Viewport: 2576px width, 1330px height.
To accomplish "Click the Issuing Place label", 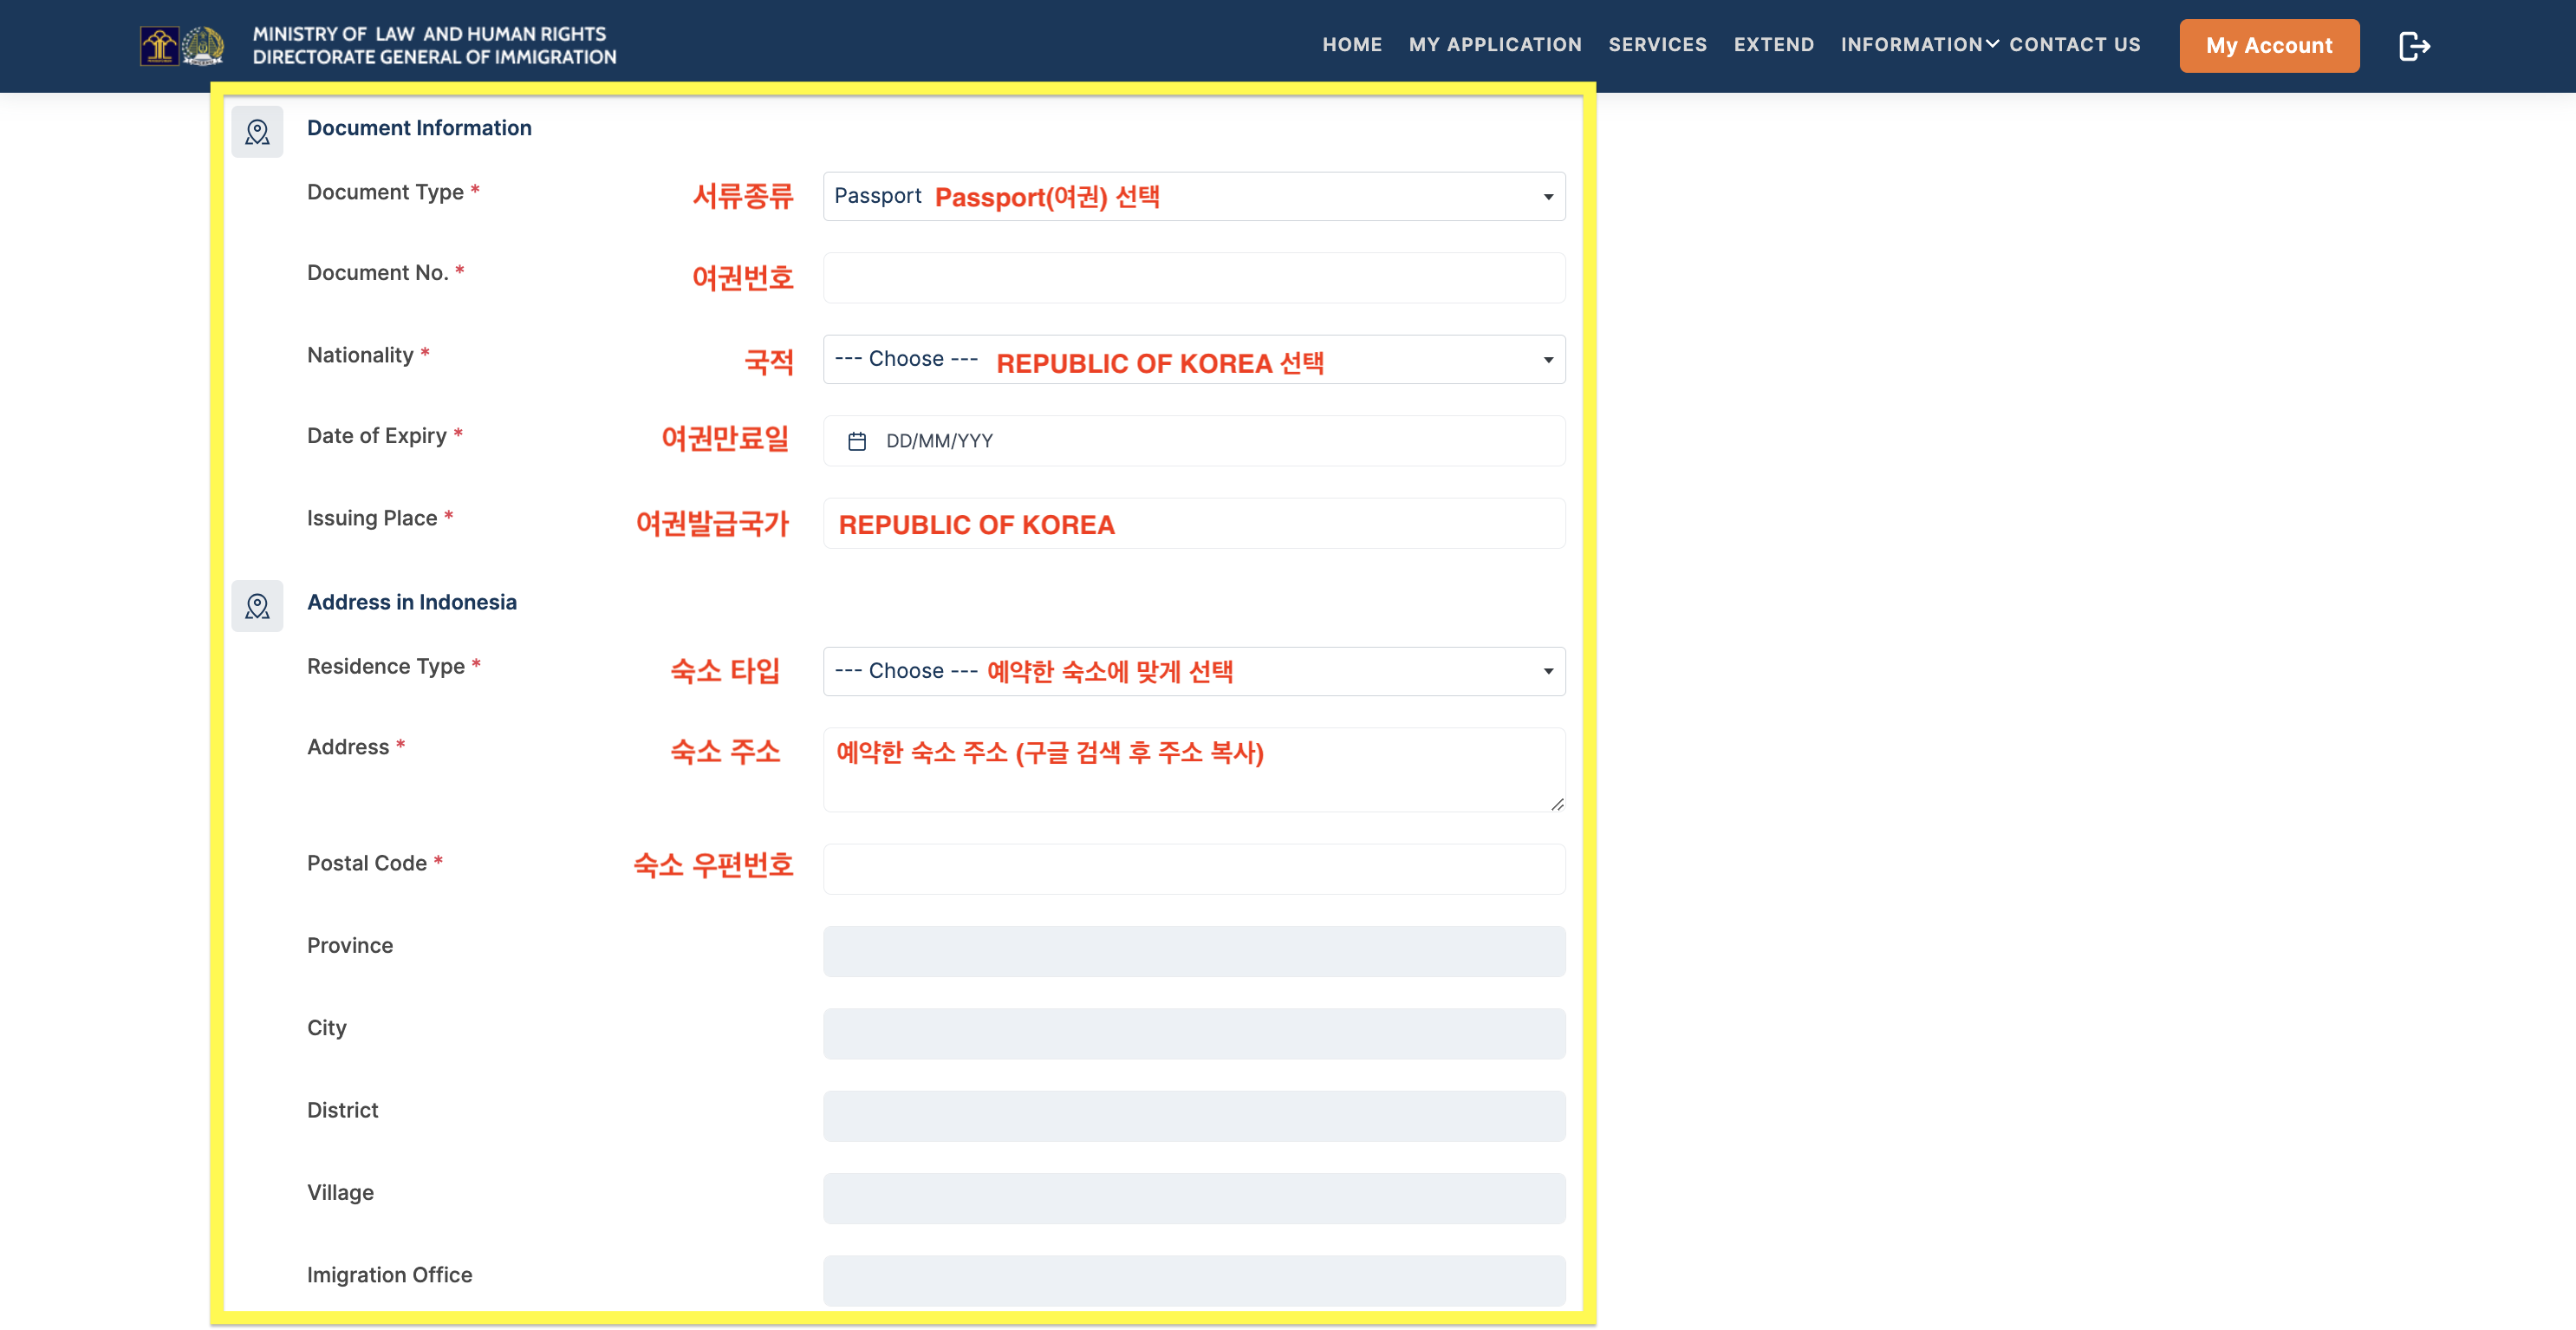I will tap(372, 518).
